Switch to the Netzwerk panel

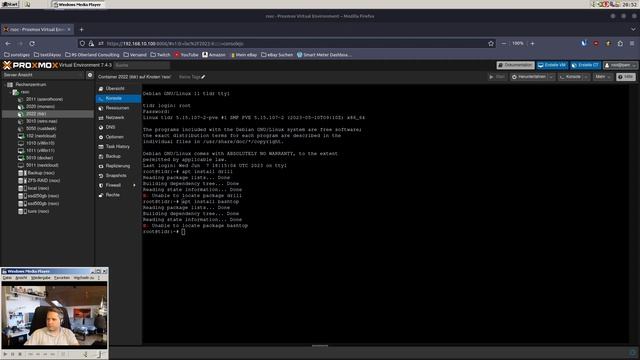[x=118, y=118]
